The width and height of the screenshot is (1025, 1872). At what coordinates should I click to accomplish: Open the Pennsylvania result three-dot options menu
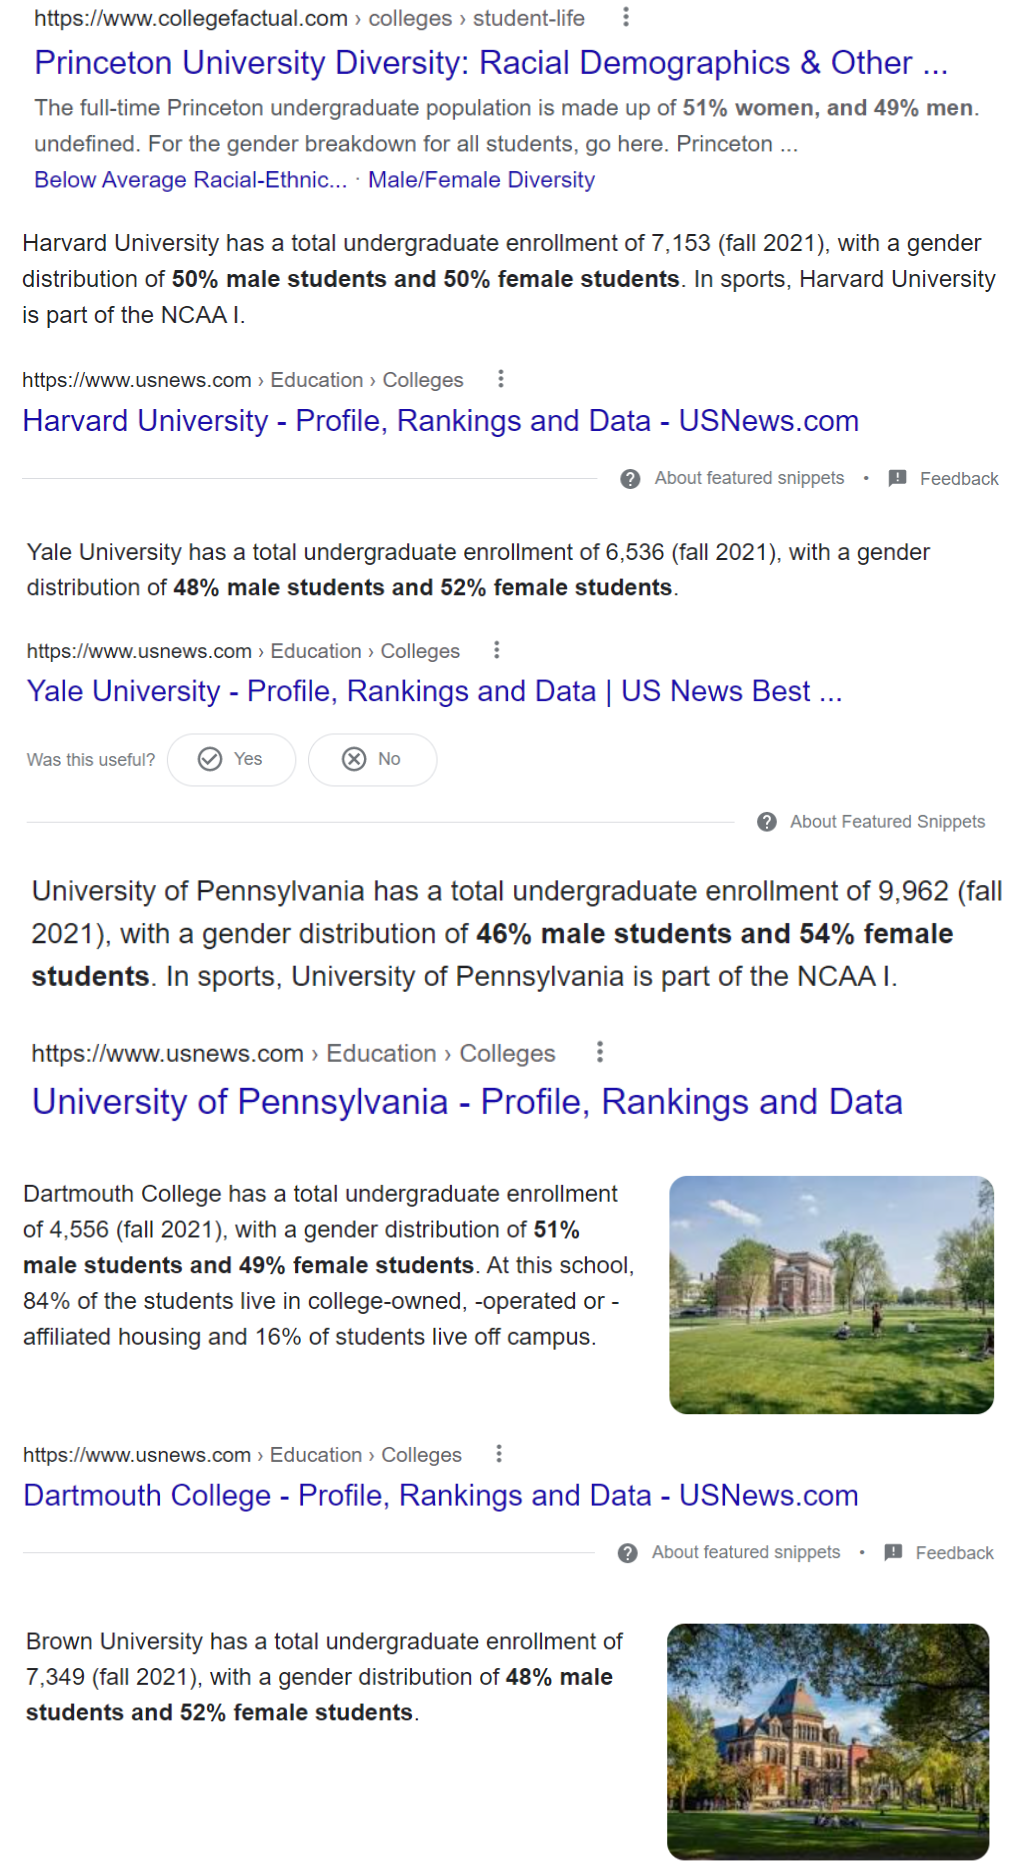pos(600,1052)
